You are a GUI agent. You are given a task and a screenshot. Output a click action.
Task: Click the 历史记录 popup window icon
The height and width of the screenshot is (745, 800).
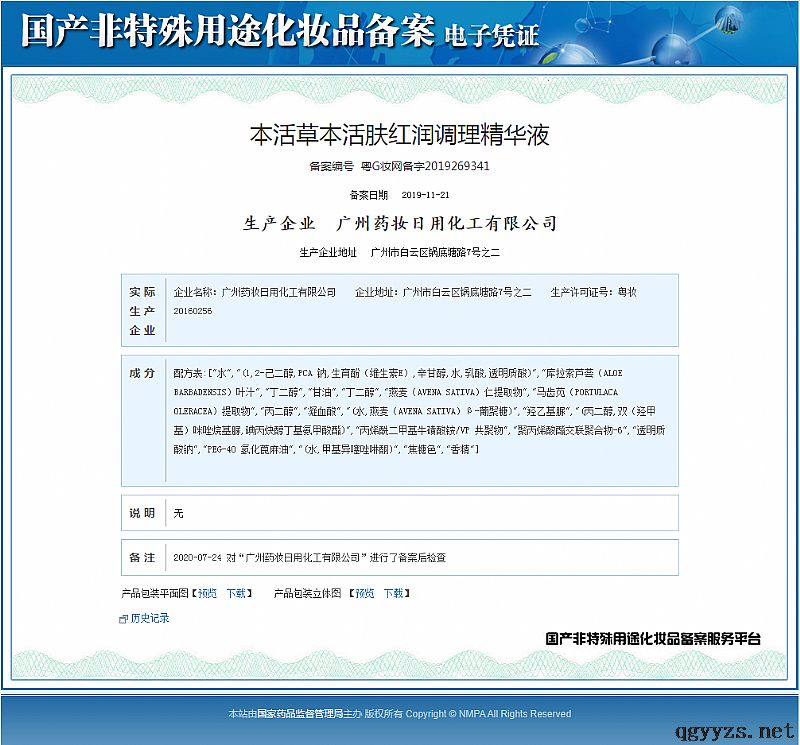point(123,619)
